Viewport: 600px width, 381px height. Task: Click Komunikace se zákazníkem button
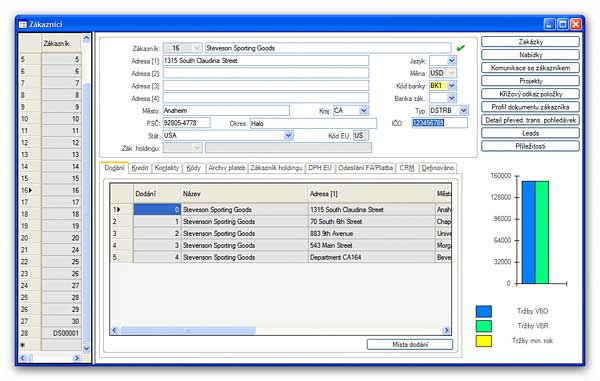[x=530, y=68]
